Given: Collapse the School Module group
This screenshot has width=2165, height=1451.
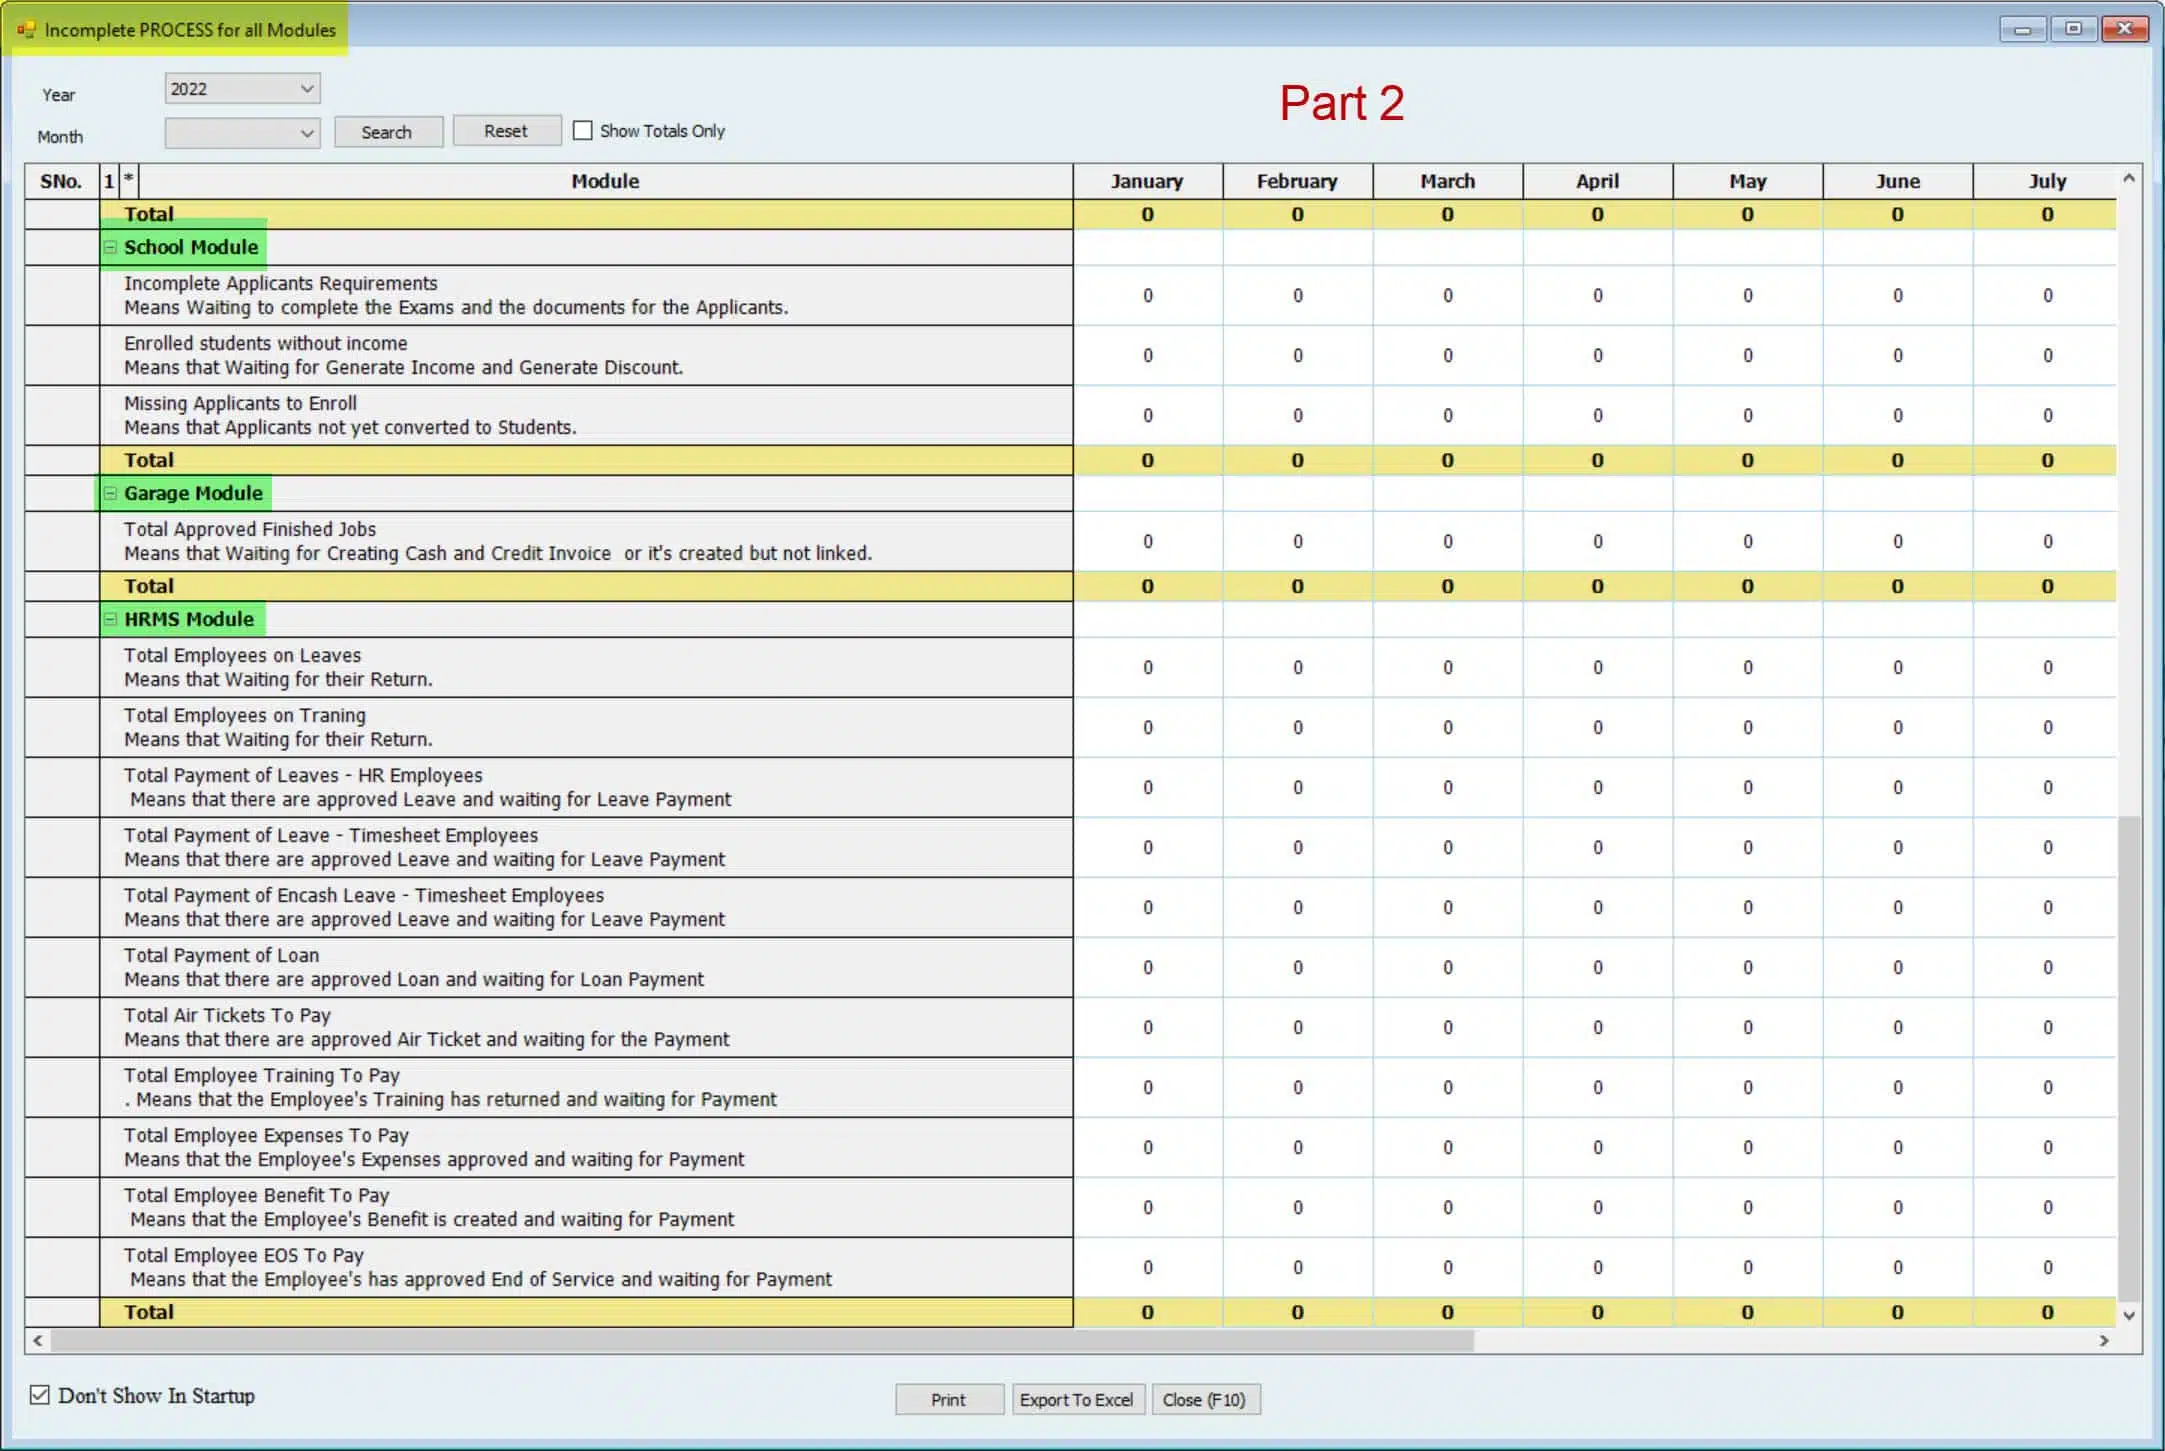Looking at the screenshot, I should click(111, 248).
